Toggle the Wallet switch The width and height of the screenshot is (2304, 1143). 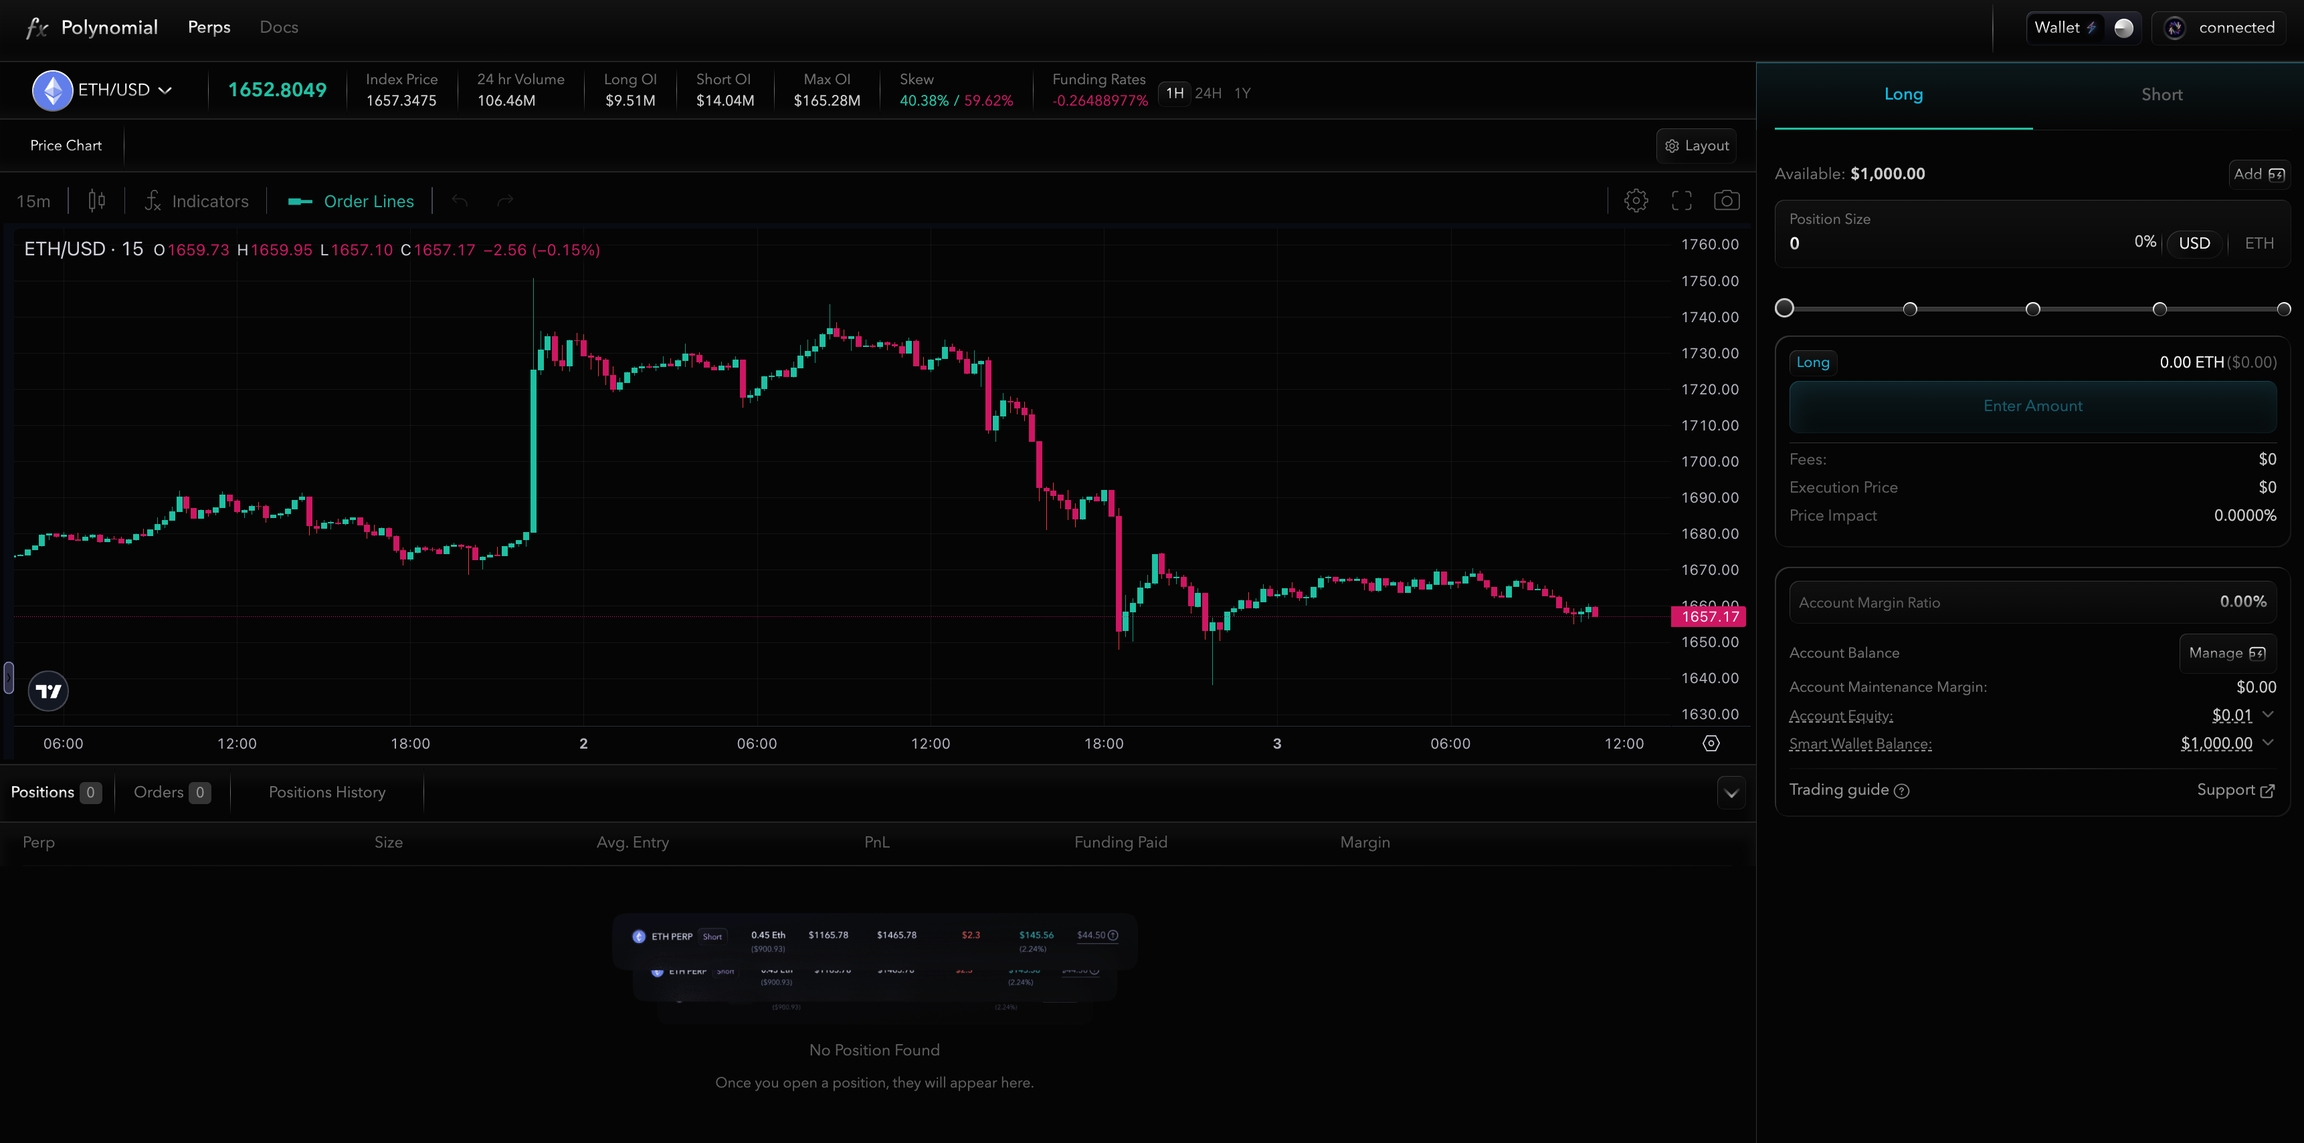tap(2124, 28)
